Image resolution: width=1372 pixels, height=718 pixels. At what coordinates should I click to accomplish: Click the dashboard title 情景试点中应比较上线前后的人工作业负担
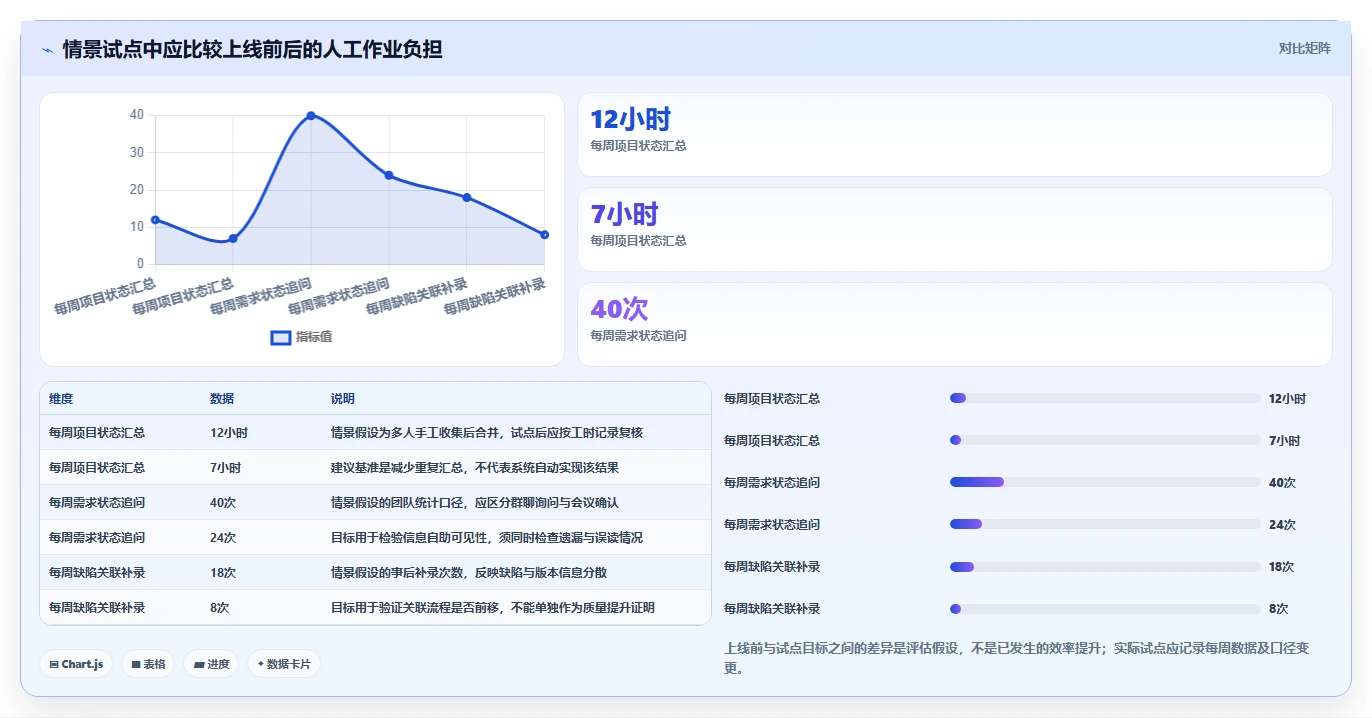pos(252,49)
